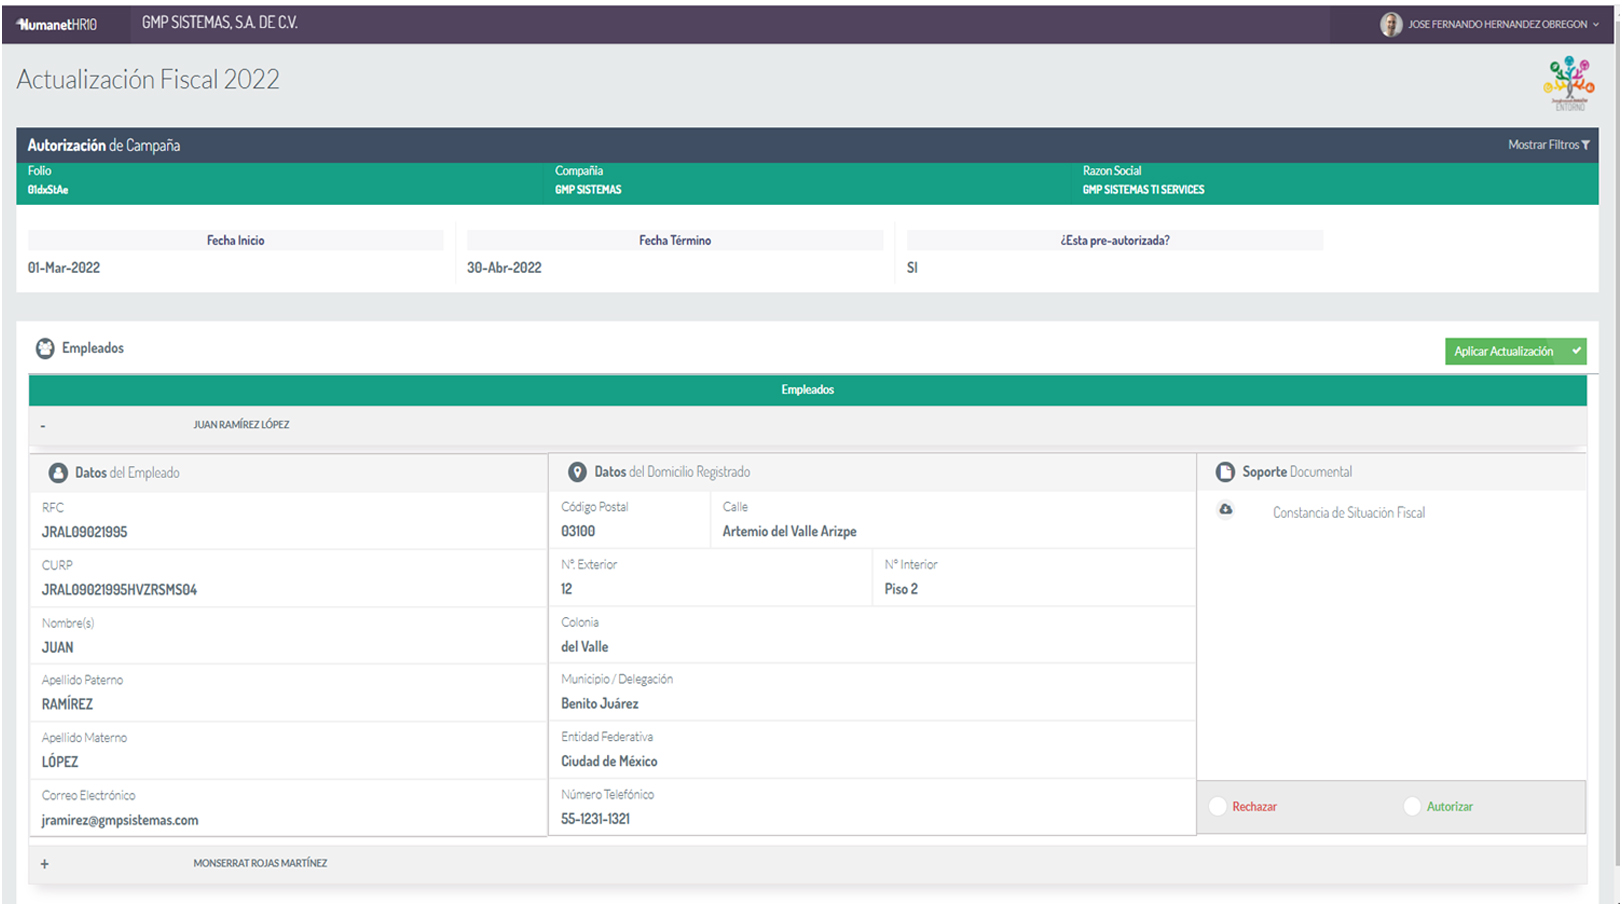Click the RFC field value
The image size is (1622, 904).
click(x=84, y=532)
